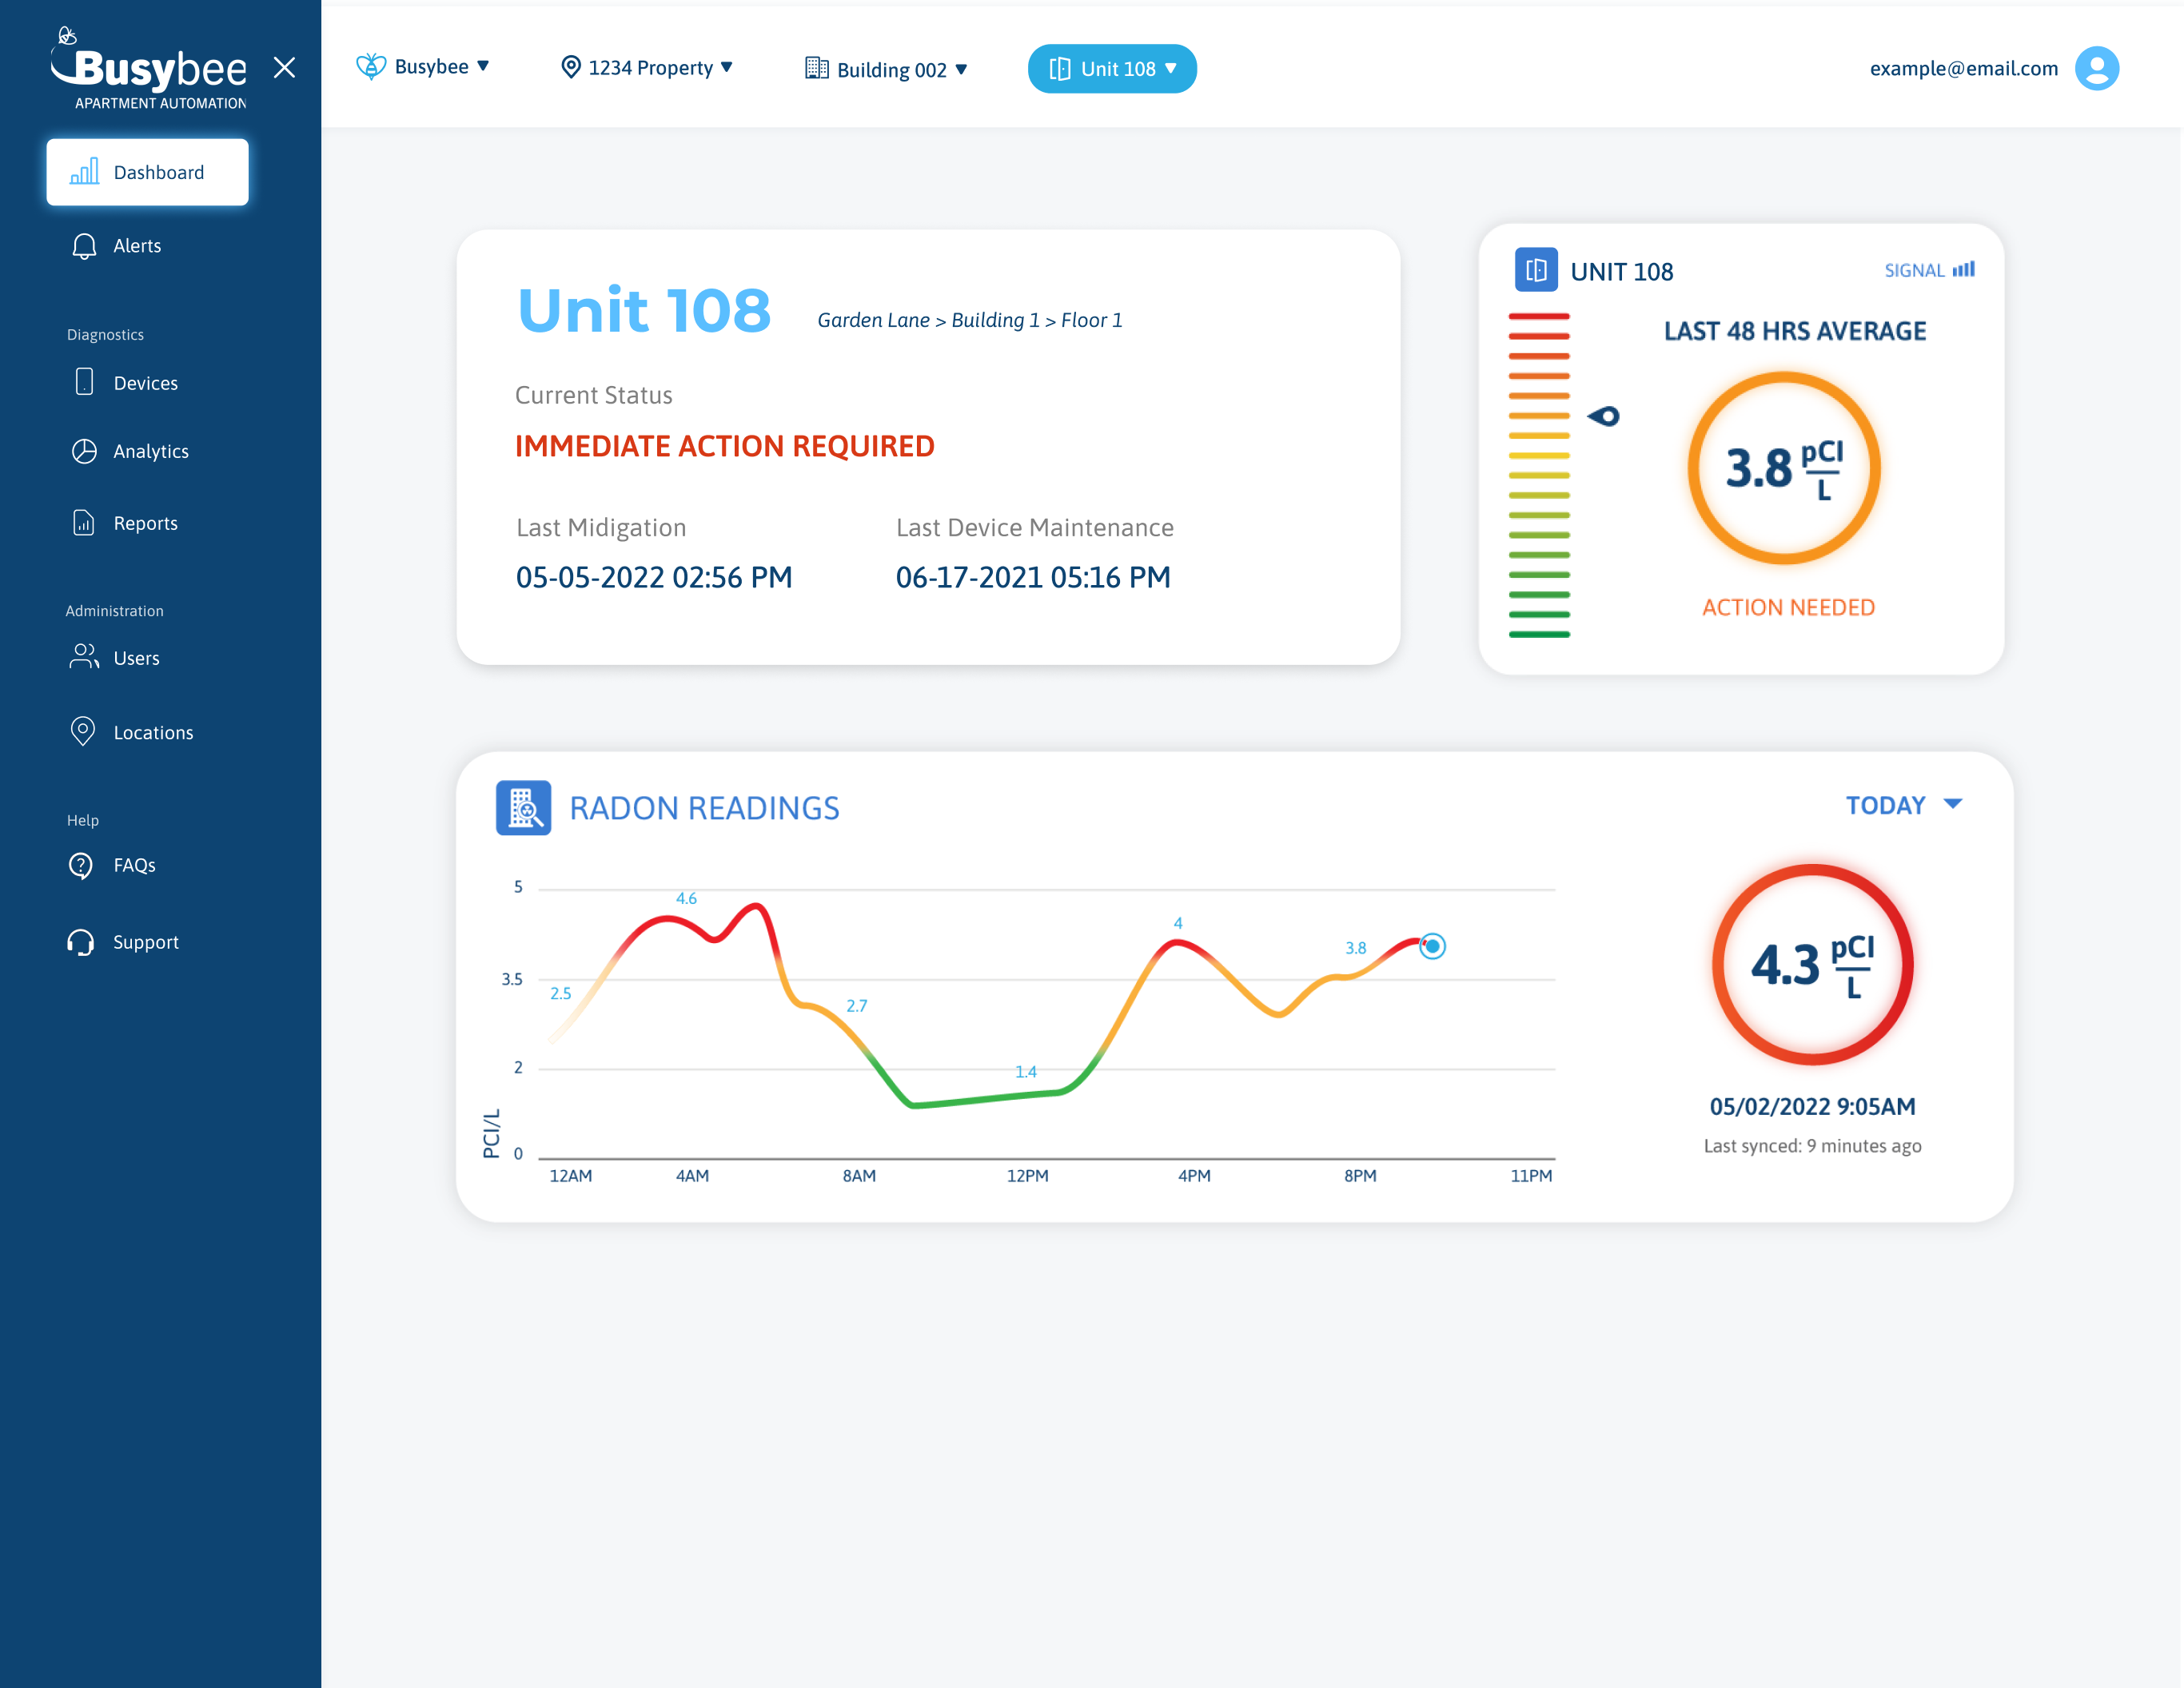Click the 8PM axis label on chart
Viewport: 2184px width, 1688px height.
[1360, 1176]
